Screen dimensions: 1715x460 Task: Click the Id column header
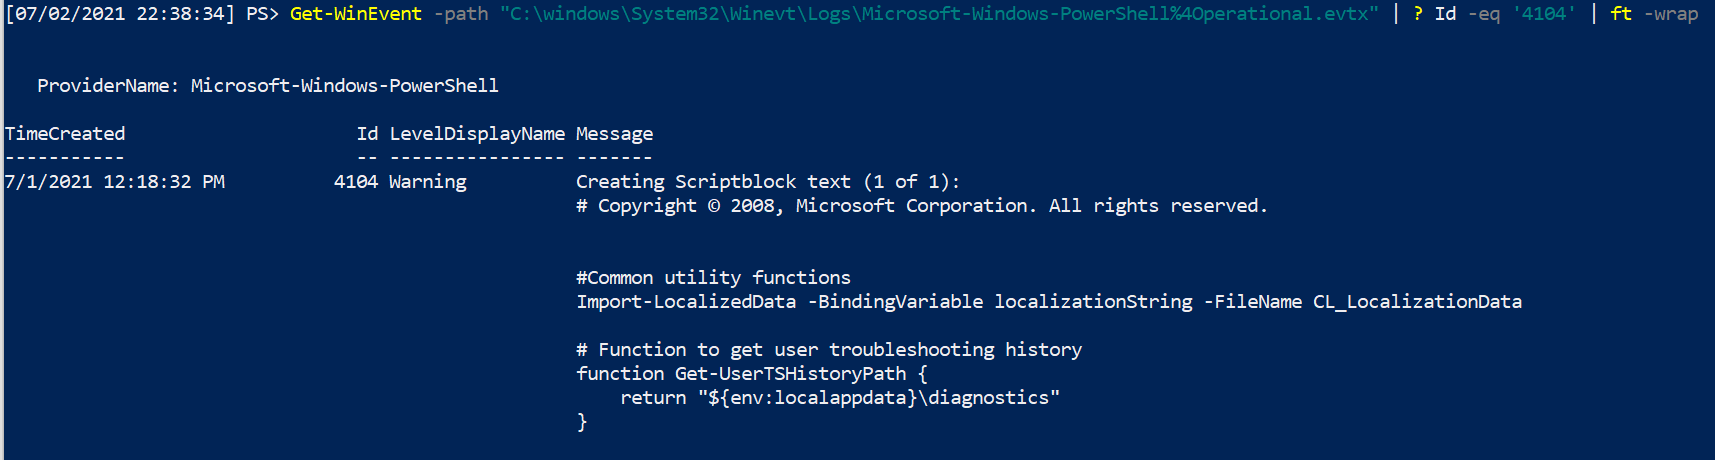pos(367,134)
